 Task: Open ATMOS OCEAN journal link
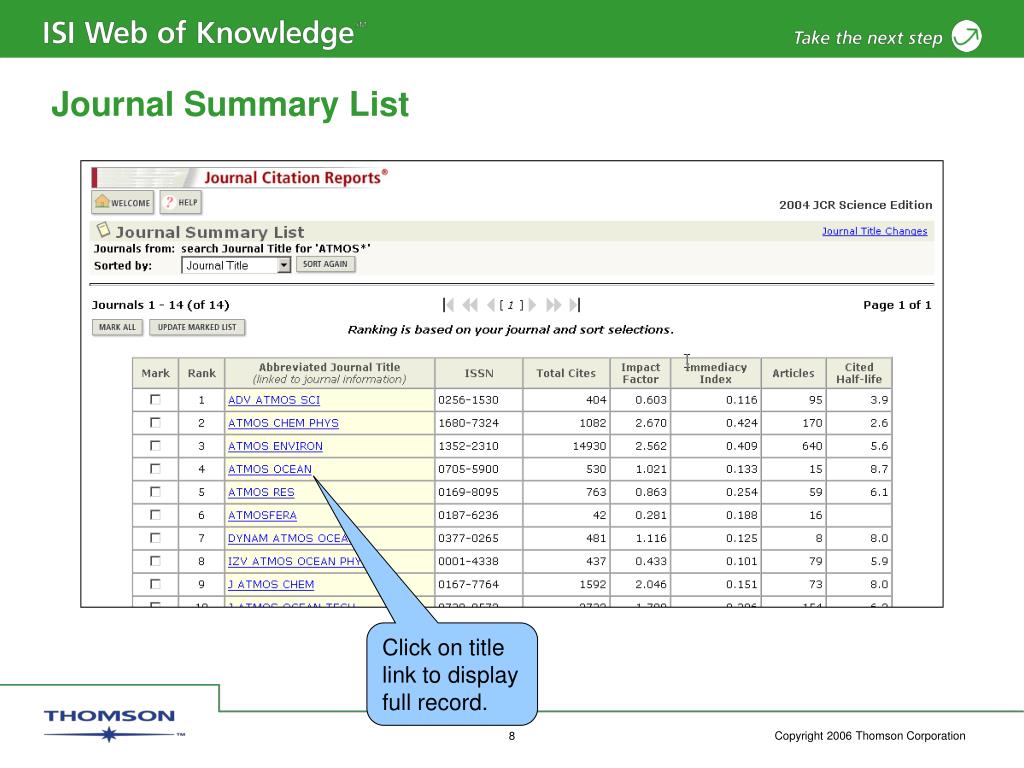click(x=270, y=469)
